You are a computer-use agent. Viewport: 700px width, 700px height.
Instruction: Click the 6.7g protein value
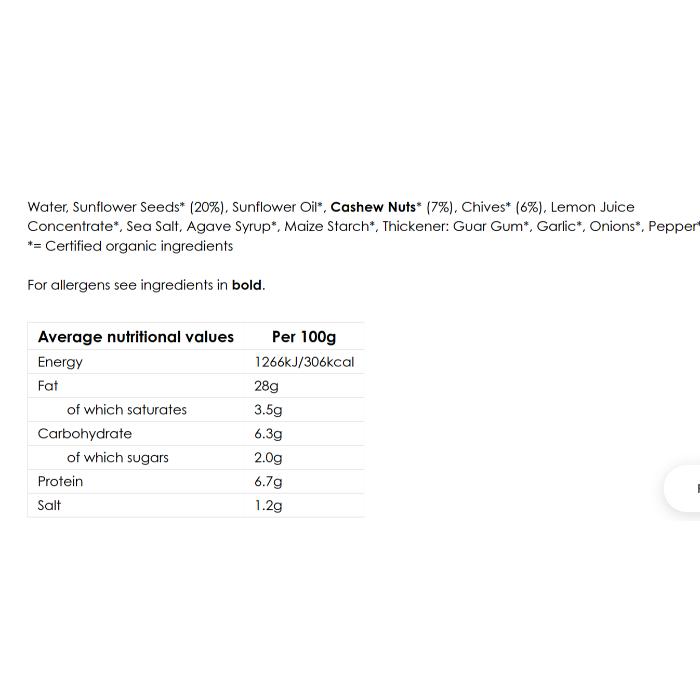pyautogui.click(x=268, y=481)
